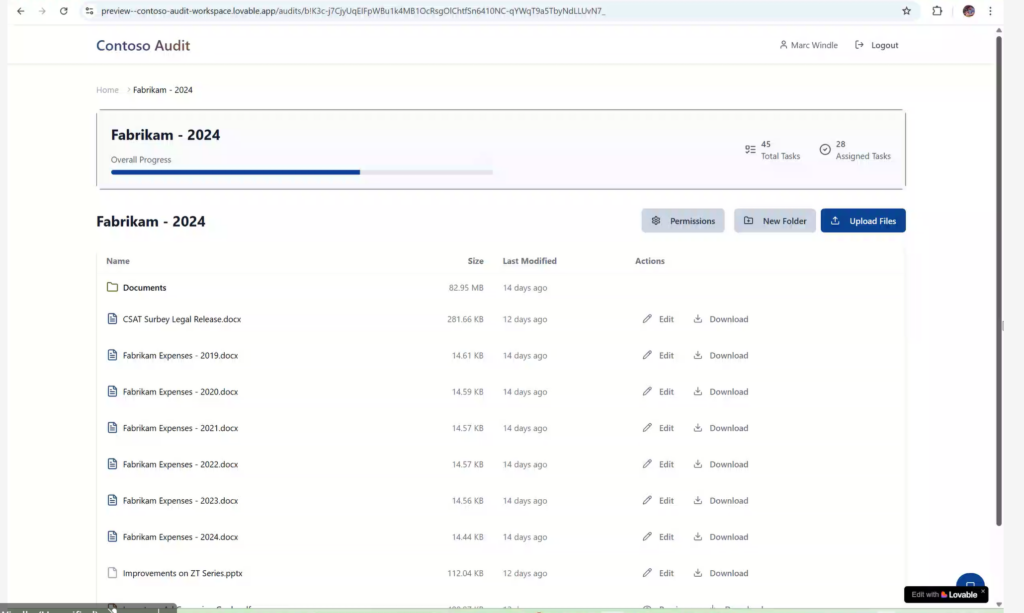Download Fabrikam Expenses - 2020.docx
The height and width of the screenshot is (613, 1024).
720,392
